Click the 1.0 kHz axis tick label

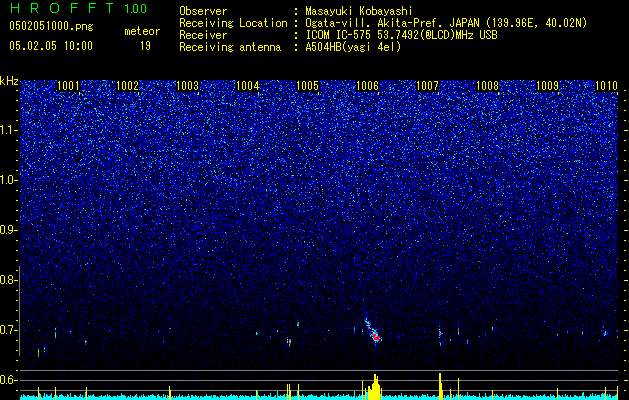tap(9, 180)
